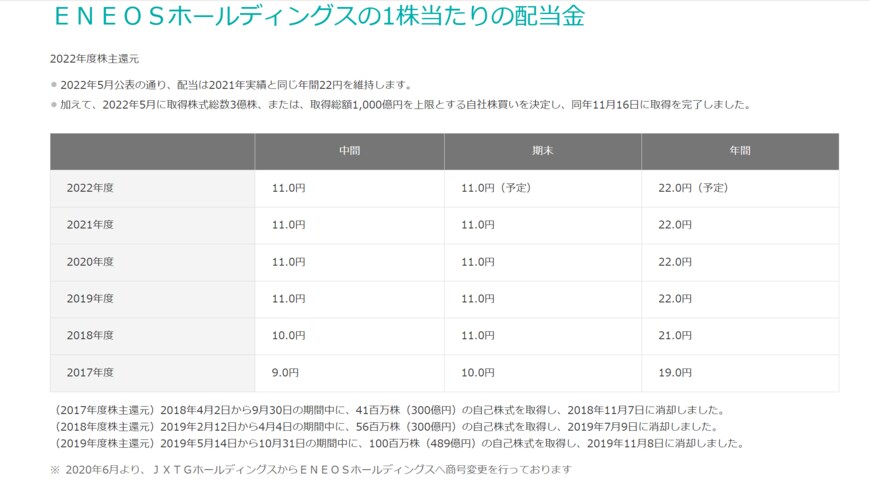The image size is (870, 502).
Task: Select the 期末 column header
Action: point(542,151)
